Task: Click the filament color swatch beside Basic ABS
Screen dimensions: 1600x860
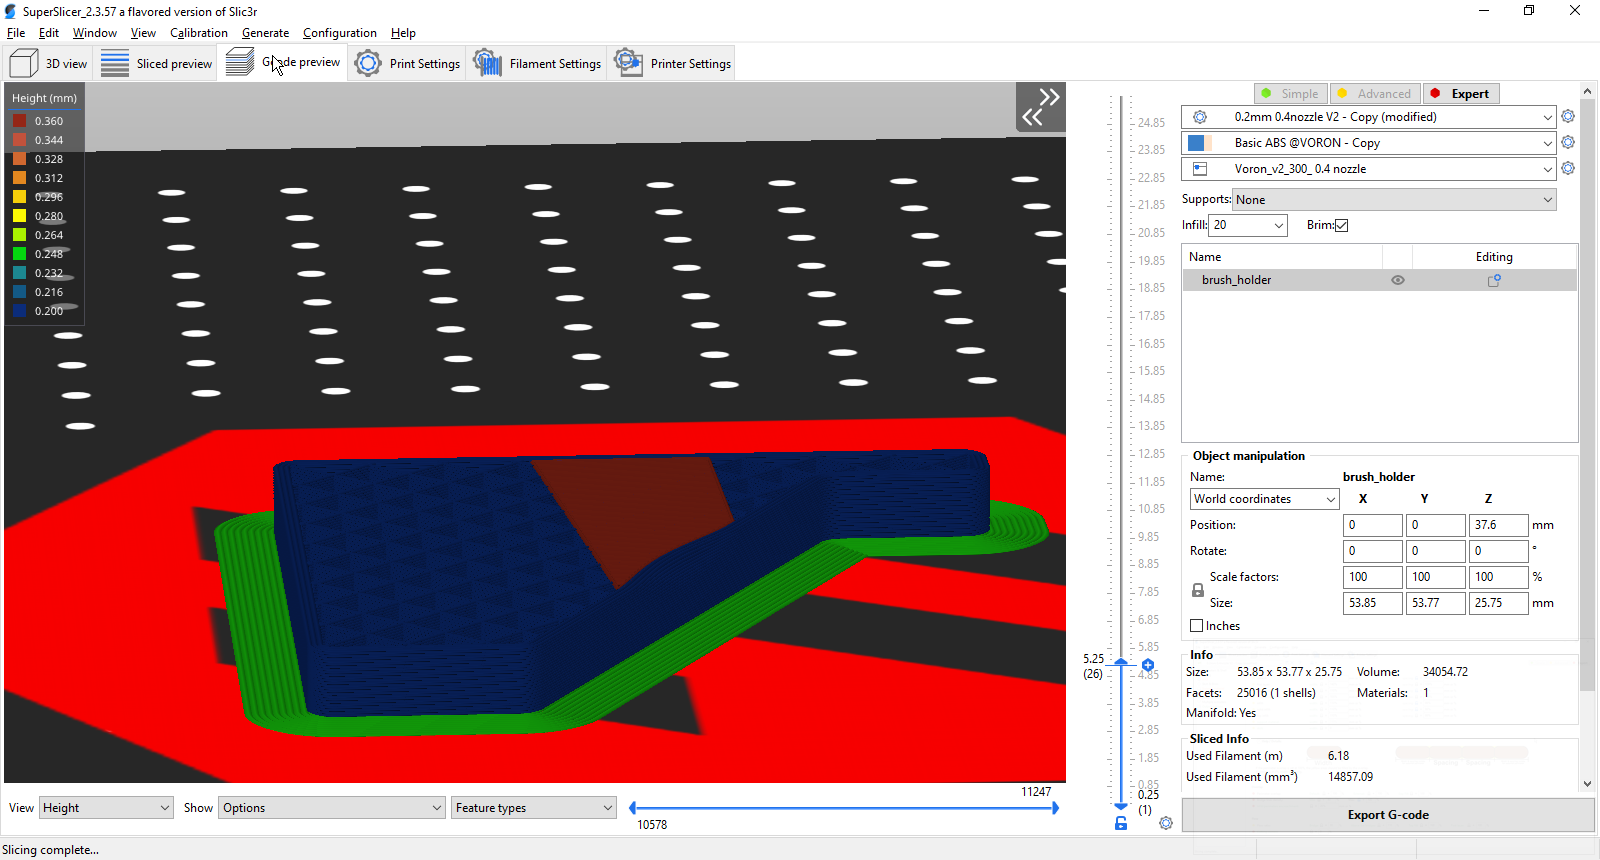Action: [x=1199, y=143]
